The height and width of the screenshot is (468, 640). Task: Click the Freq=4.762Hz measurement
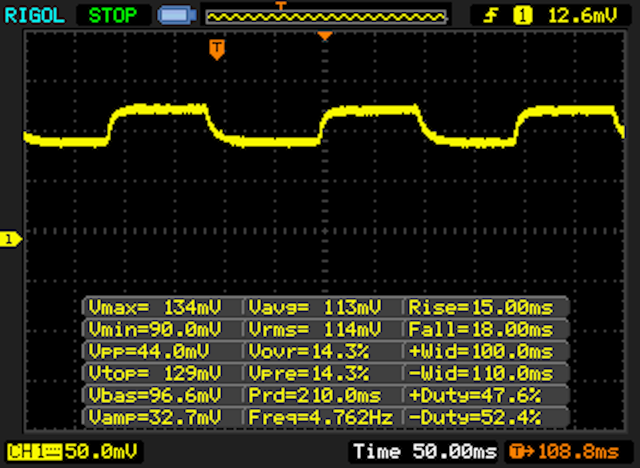coord(321,417)
